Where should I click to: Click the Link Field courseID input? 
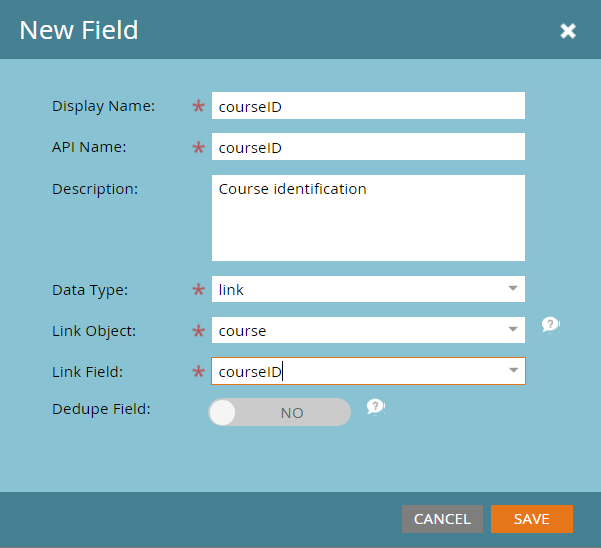(368, 371)
